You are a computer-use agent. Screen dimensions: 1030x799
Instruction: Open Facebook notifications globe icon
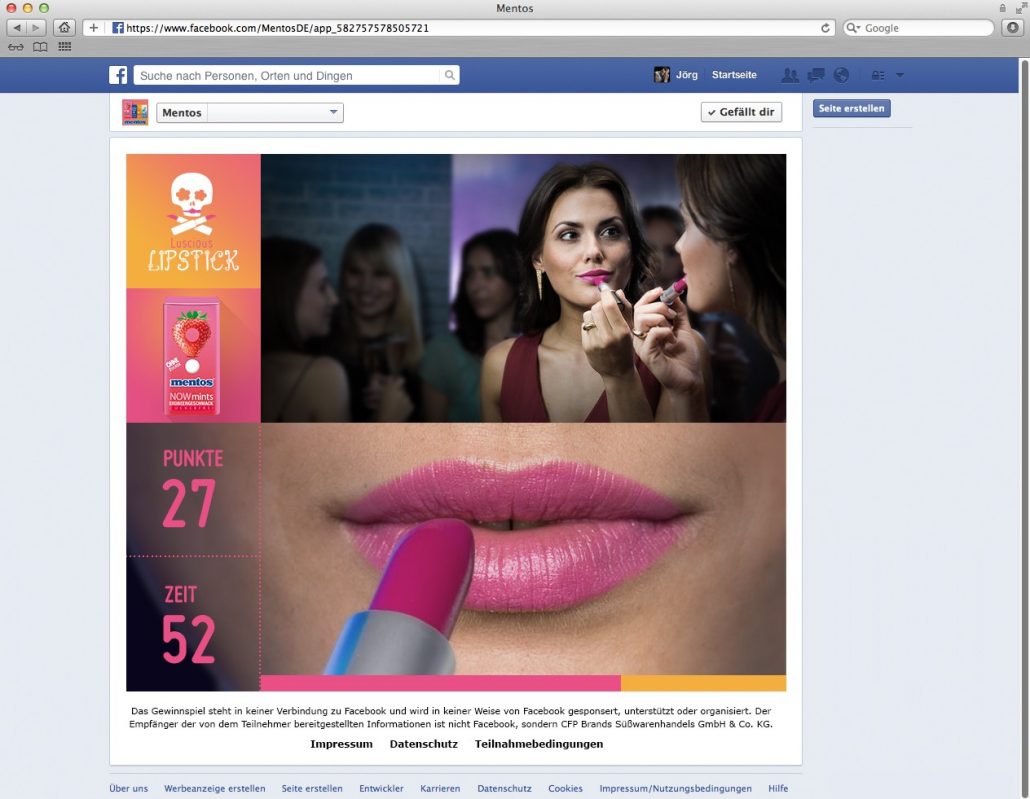coord(841,76)
